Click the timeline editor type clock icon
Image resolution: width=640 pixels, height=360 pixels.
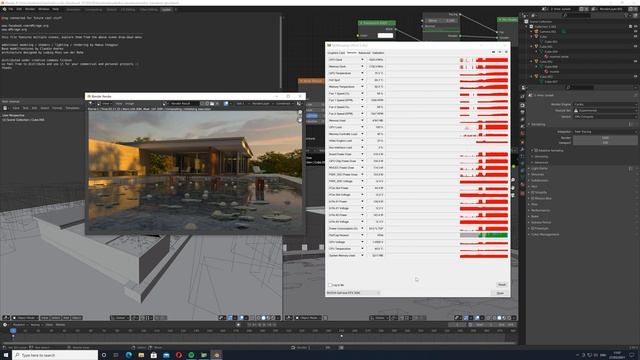click(5, 325)
